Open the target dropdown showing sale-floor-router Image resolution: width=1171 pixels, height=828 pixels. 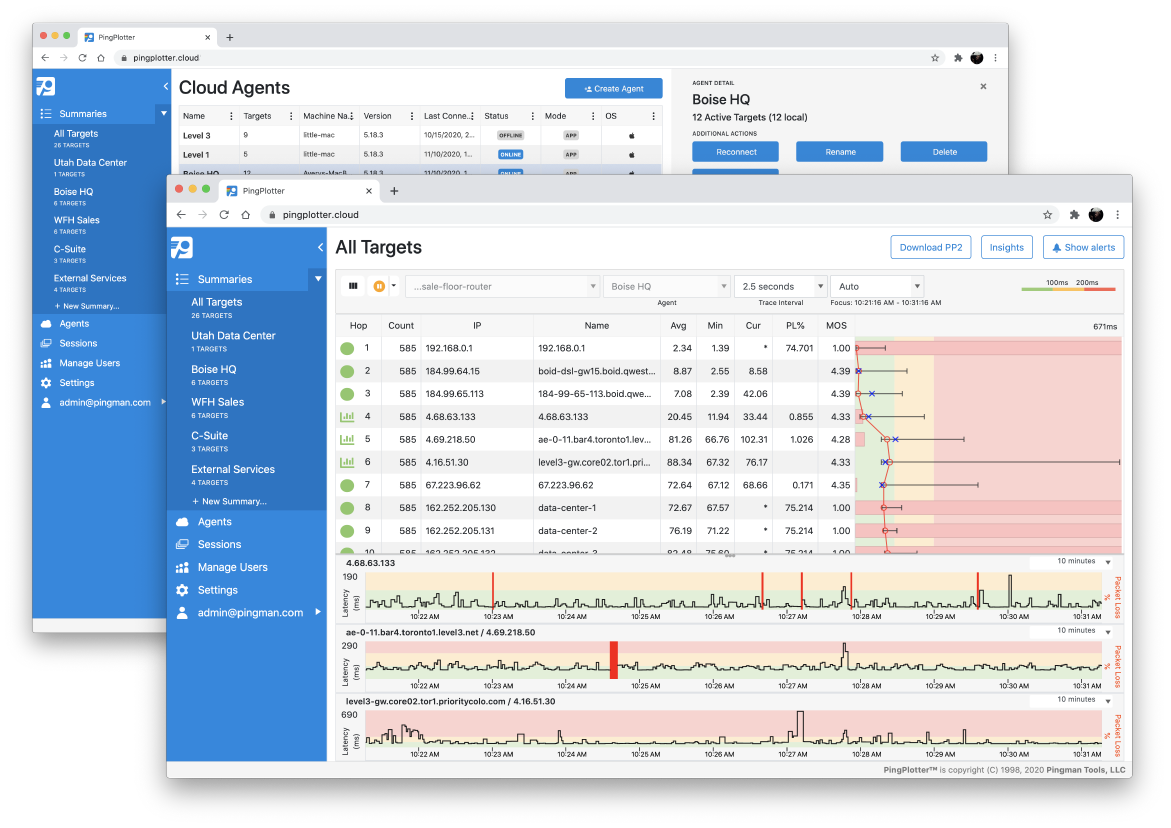pyautogui.click(x=502, y=286)
